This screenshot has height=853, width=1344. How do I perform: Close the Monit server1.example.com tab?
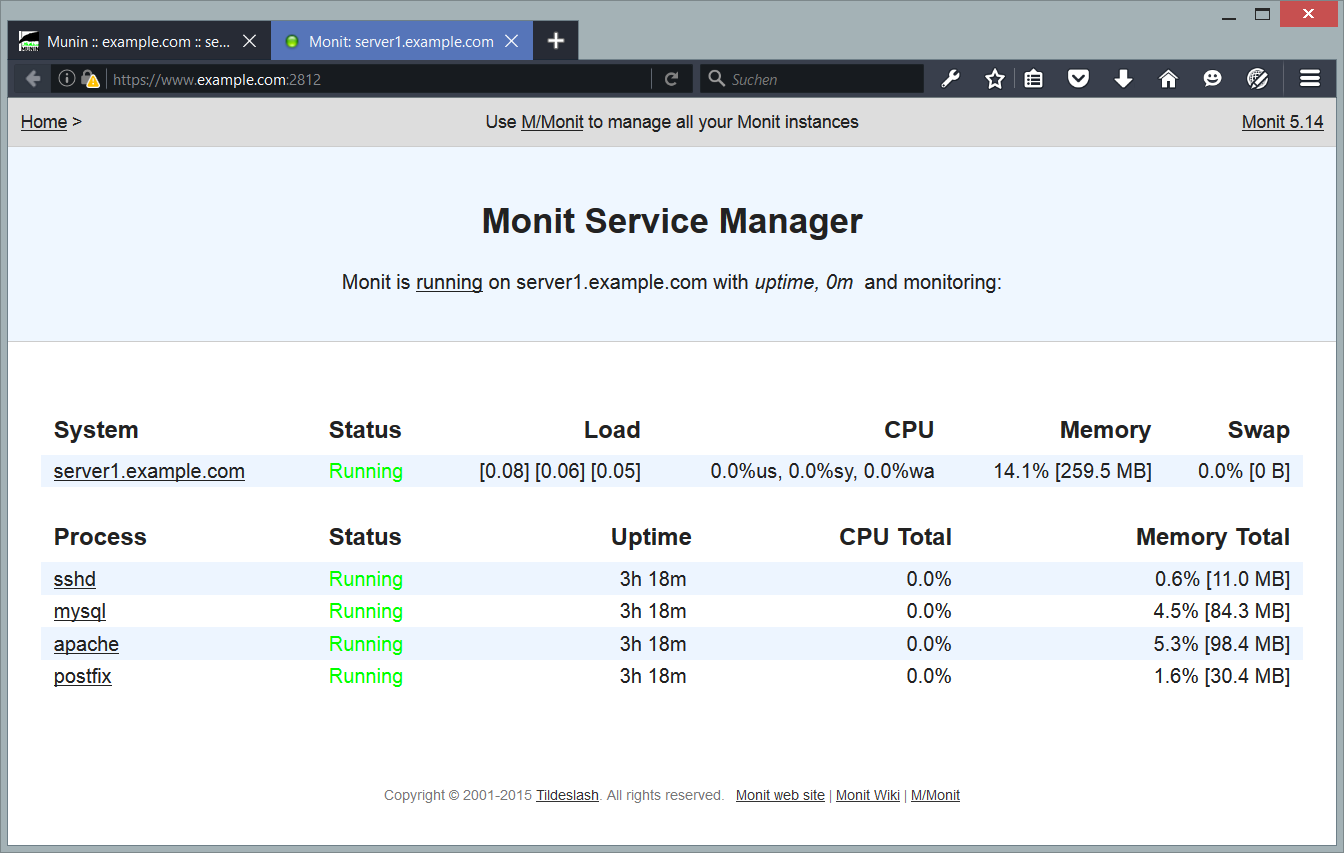coord(512,41)
